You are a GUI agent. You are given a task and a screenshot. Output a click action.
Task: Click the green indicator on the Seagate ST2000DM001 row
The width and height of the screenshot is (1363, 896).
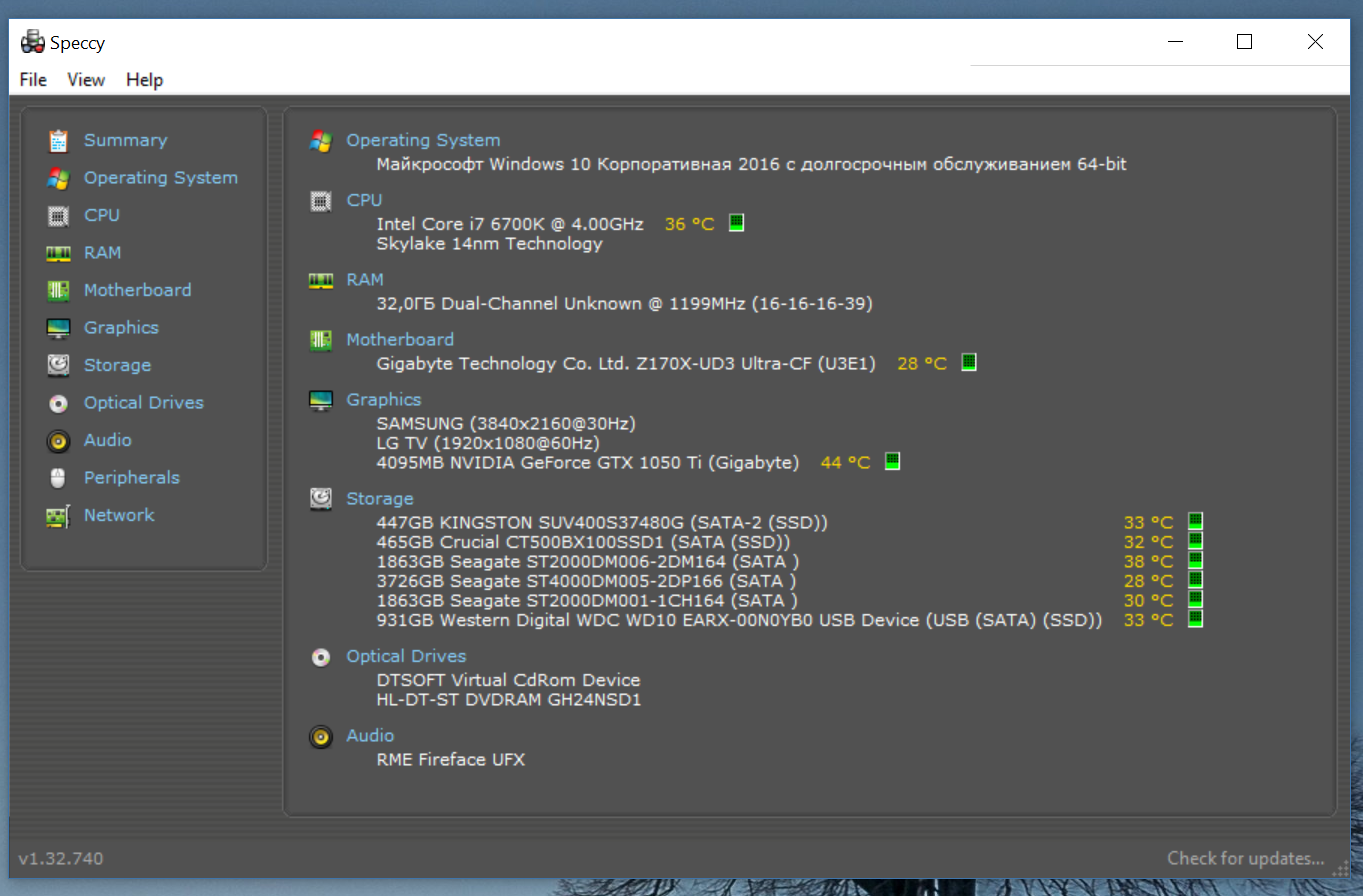click(1195, 599)
